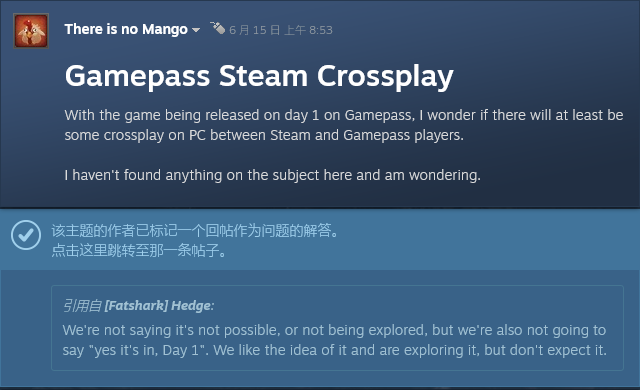Click the Gamepass Steam Crossplay thread title
The width and height of the screenshot is (640, 390).
click(x=259, y=77)
